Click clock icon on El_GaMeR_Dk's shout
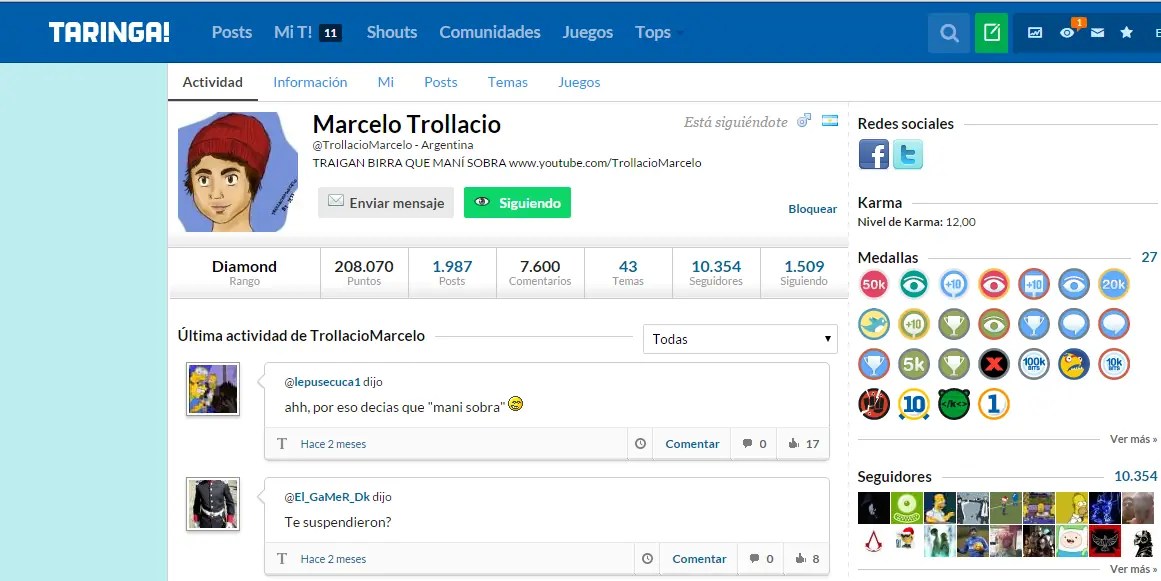 647,559
